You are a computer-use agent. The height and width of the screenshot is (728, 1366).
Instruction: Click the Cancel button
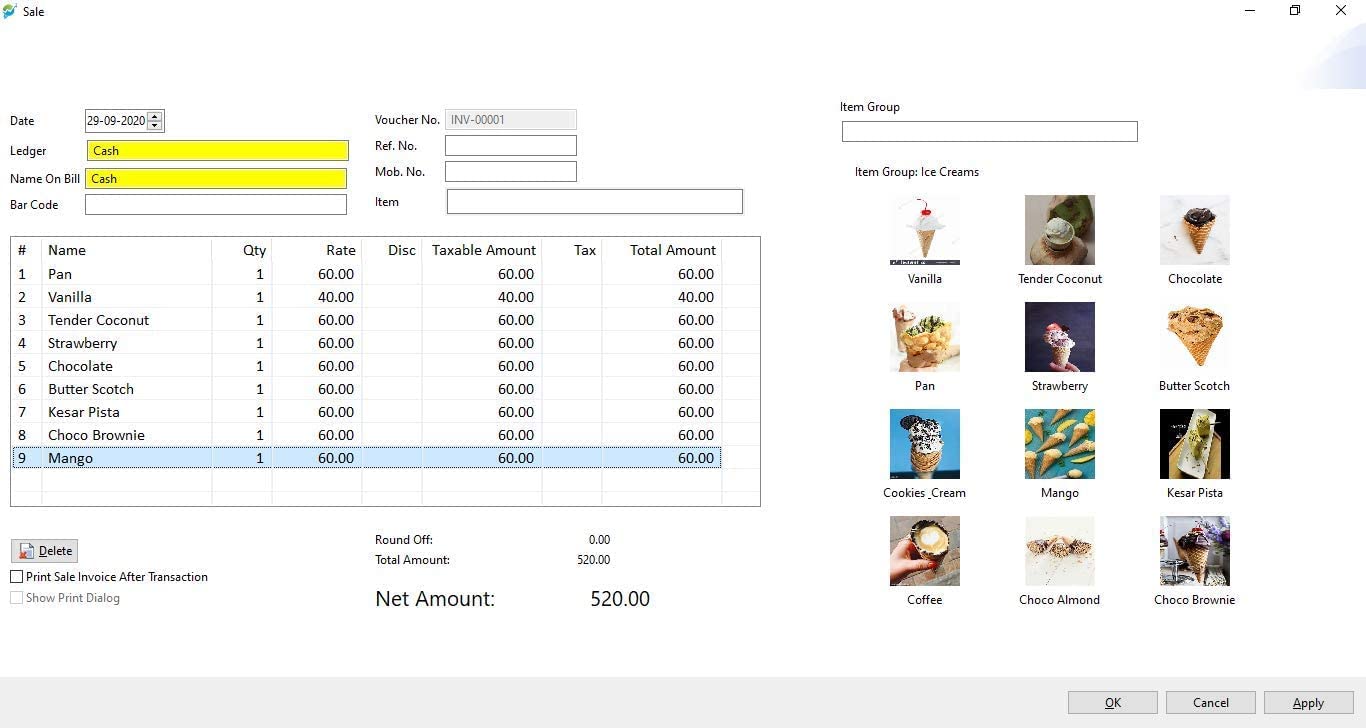(1211, 703)
